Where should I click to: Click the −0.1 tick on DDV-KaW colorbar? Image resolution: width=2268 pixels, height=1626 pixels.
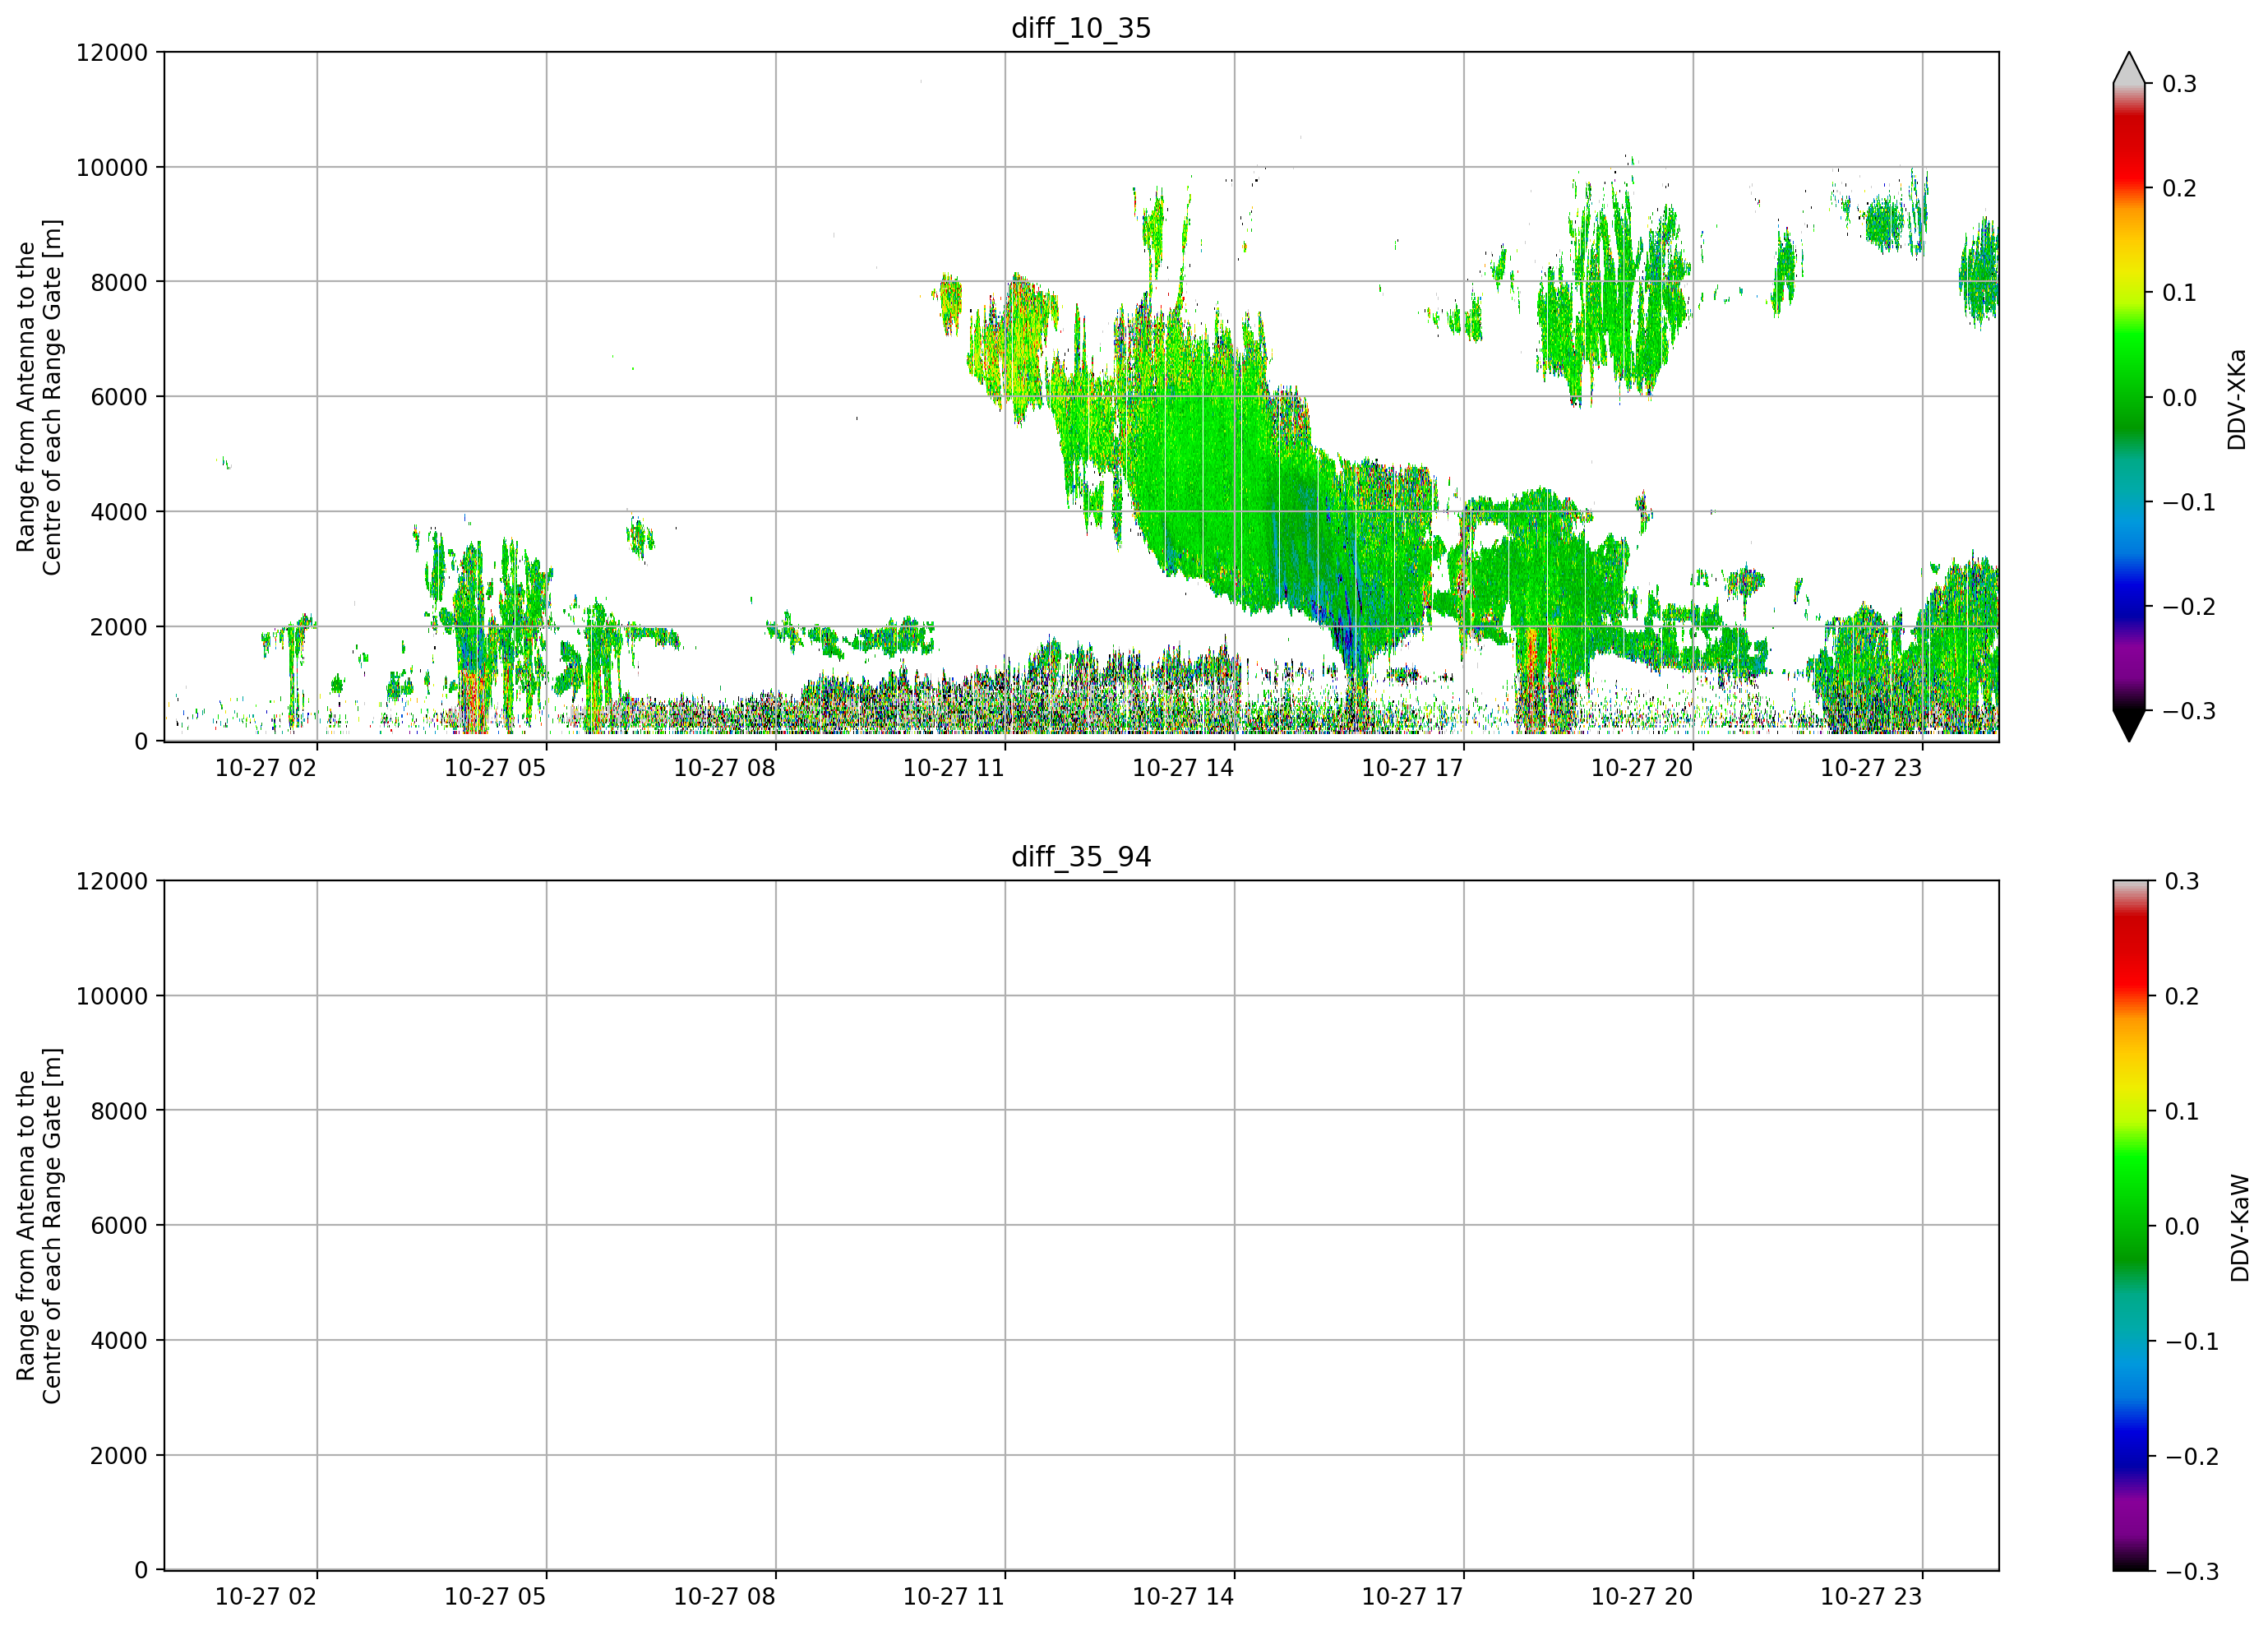coord(2191,1341)
